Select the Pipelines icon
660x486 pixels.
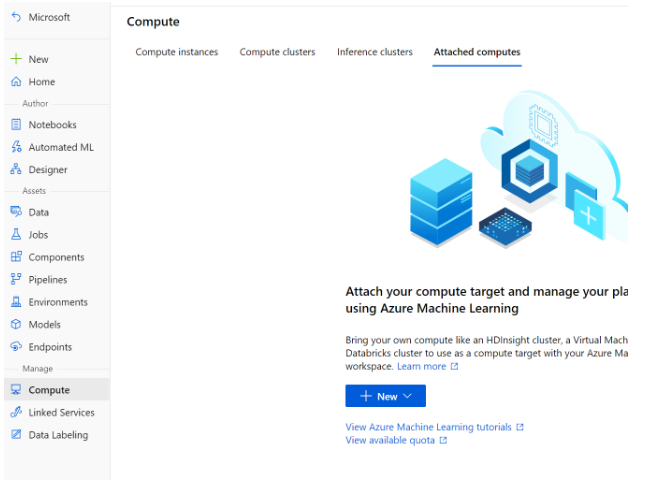pos(16,280)
